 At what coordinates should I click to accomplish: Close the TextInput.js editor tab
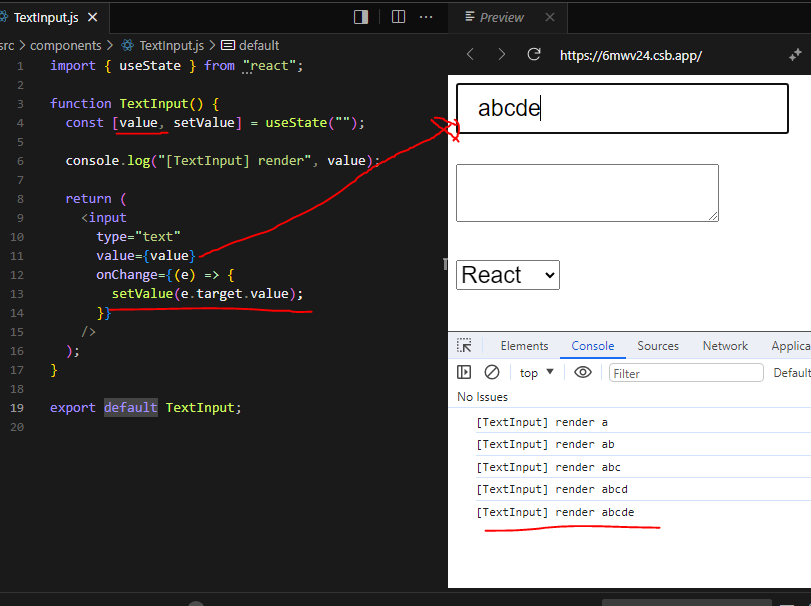pos(93,18)
